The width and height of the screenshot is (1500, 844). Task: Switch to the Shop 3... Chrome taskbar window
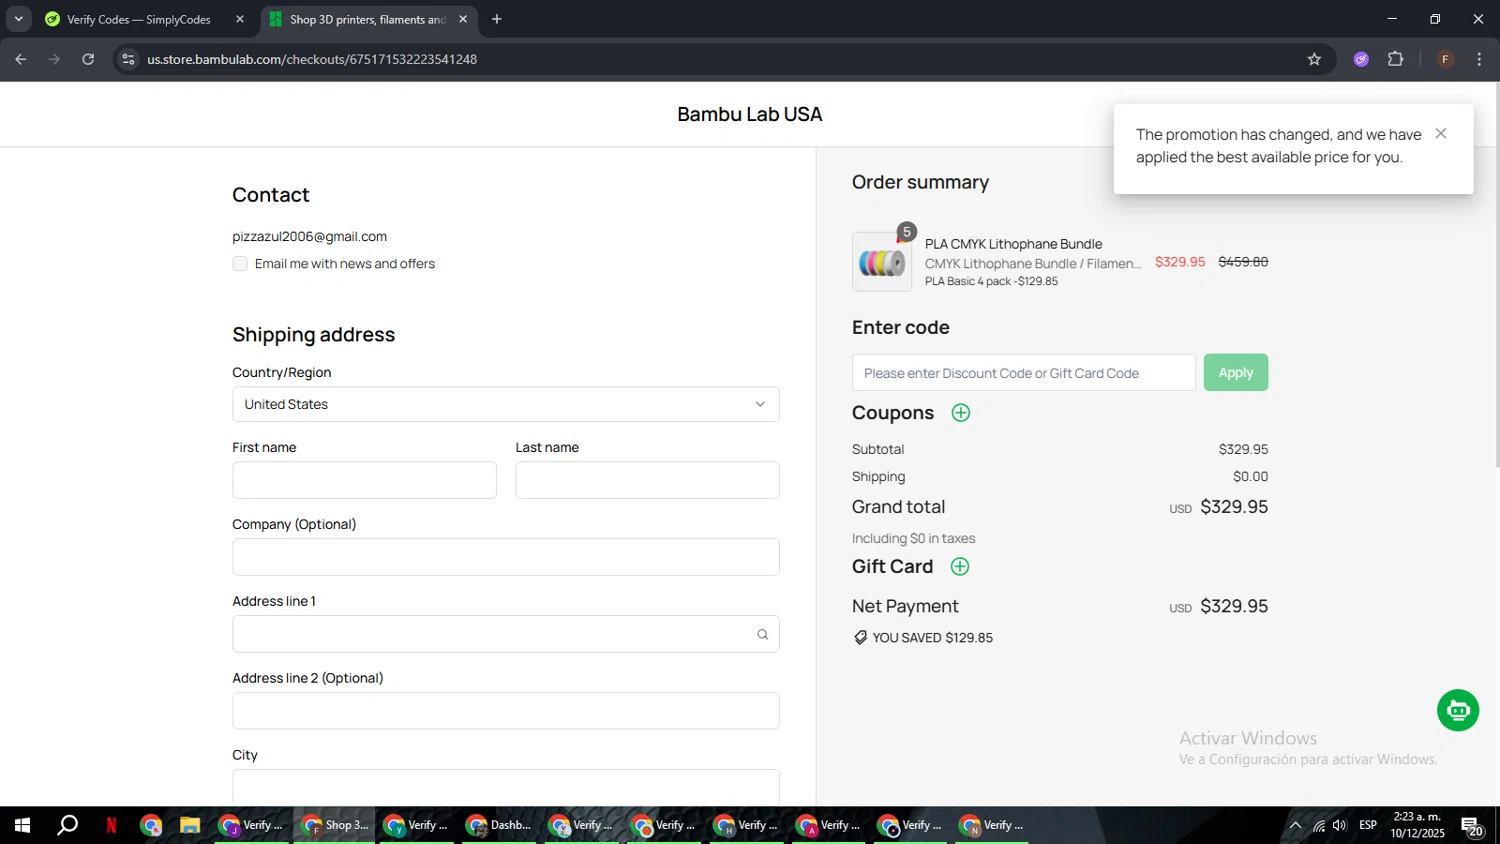tap(335, 825)
